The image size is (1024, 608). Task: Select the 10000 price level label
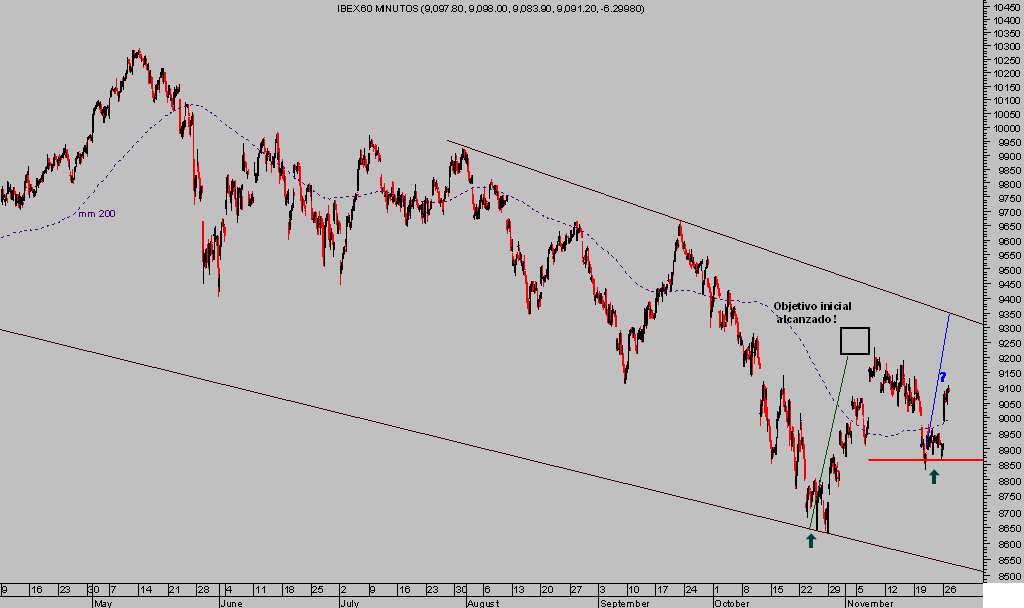1006,128
